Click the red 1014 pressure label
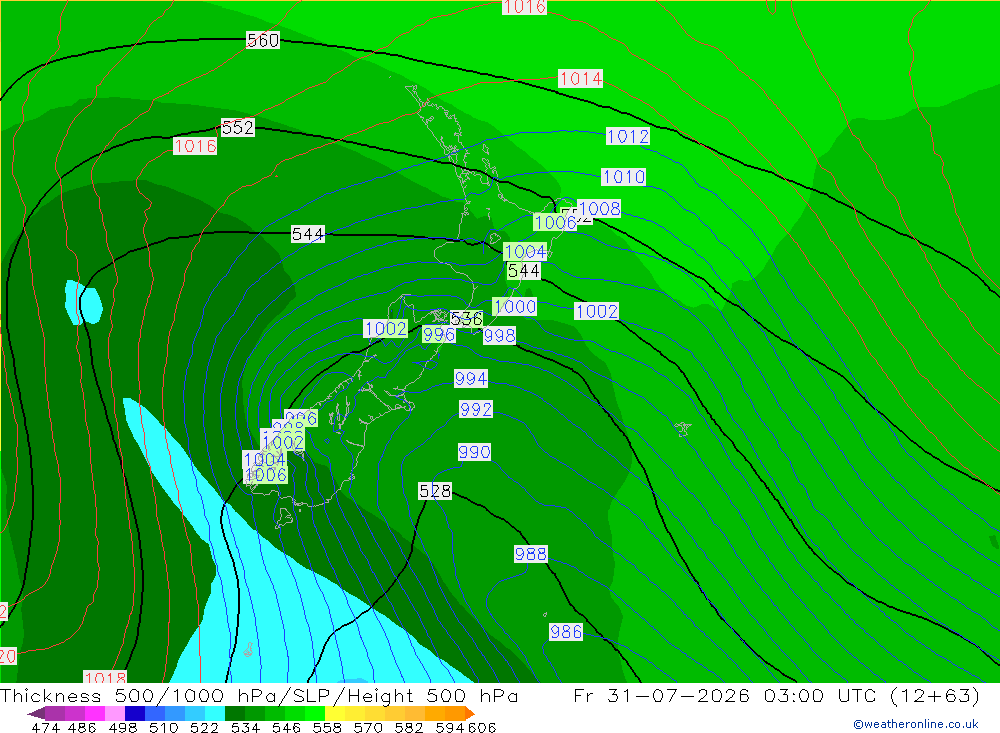This screenshot has height=733, width=1000. click(x=580, y=78)
